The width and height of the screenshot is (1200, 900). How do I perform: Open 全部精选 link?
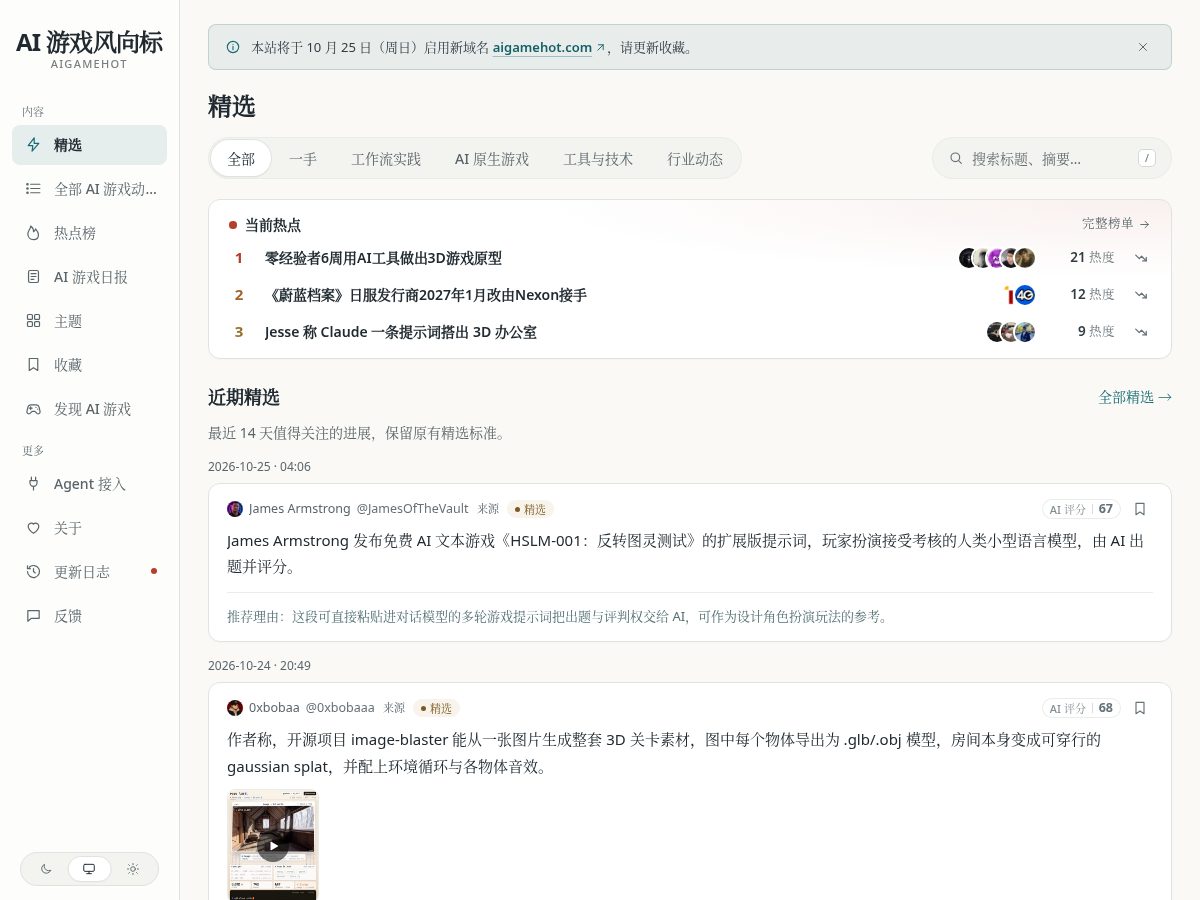(x=1135, y=397)
